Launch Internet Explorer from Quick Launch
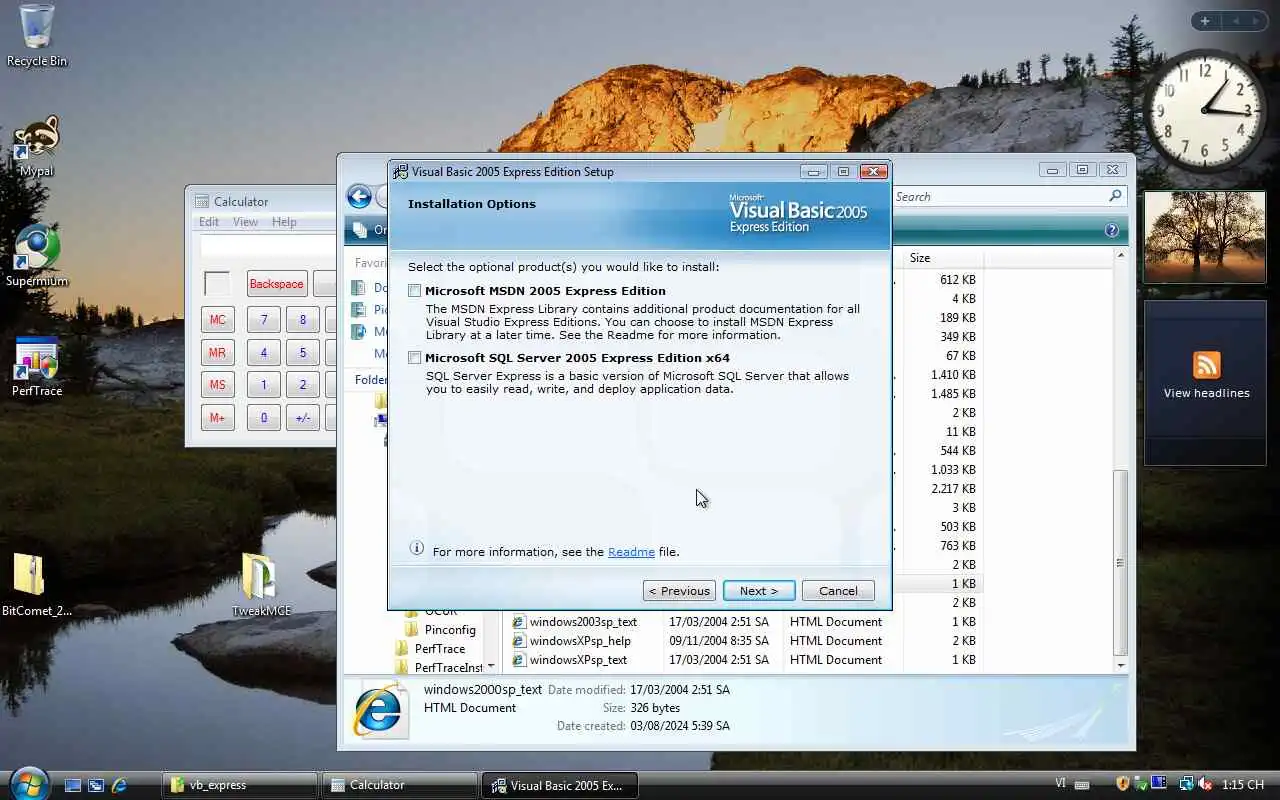1280x800 pixels. point(119,786)
